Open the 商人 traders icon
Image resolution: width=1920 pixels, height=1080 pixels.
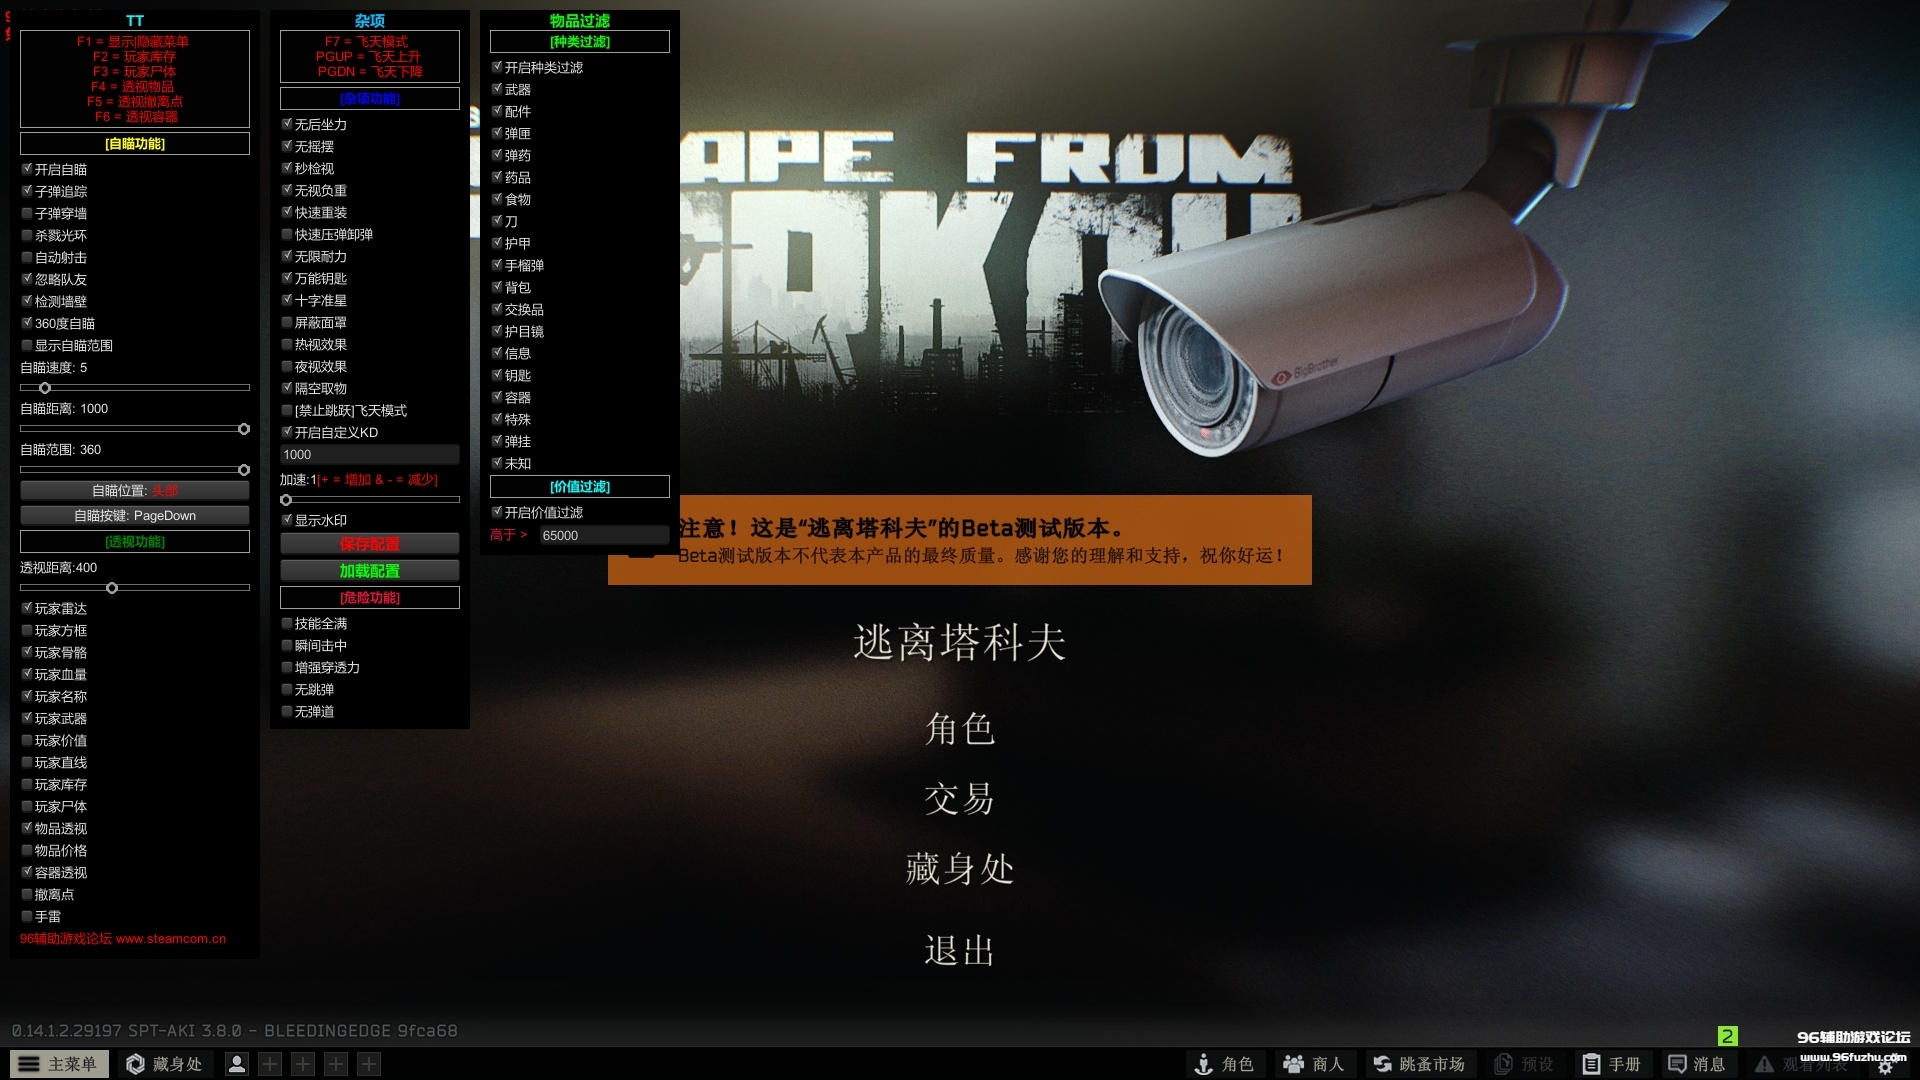pos(1294,1064)
